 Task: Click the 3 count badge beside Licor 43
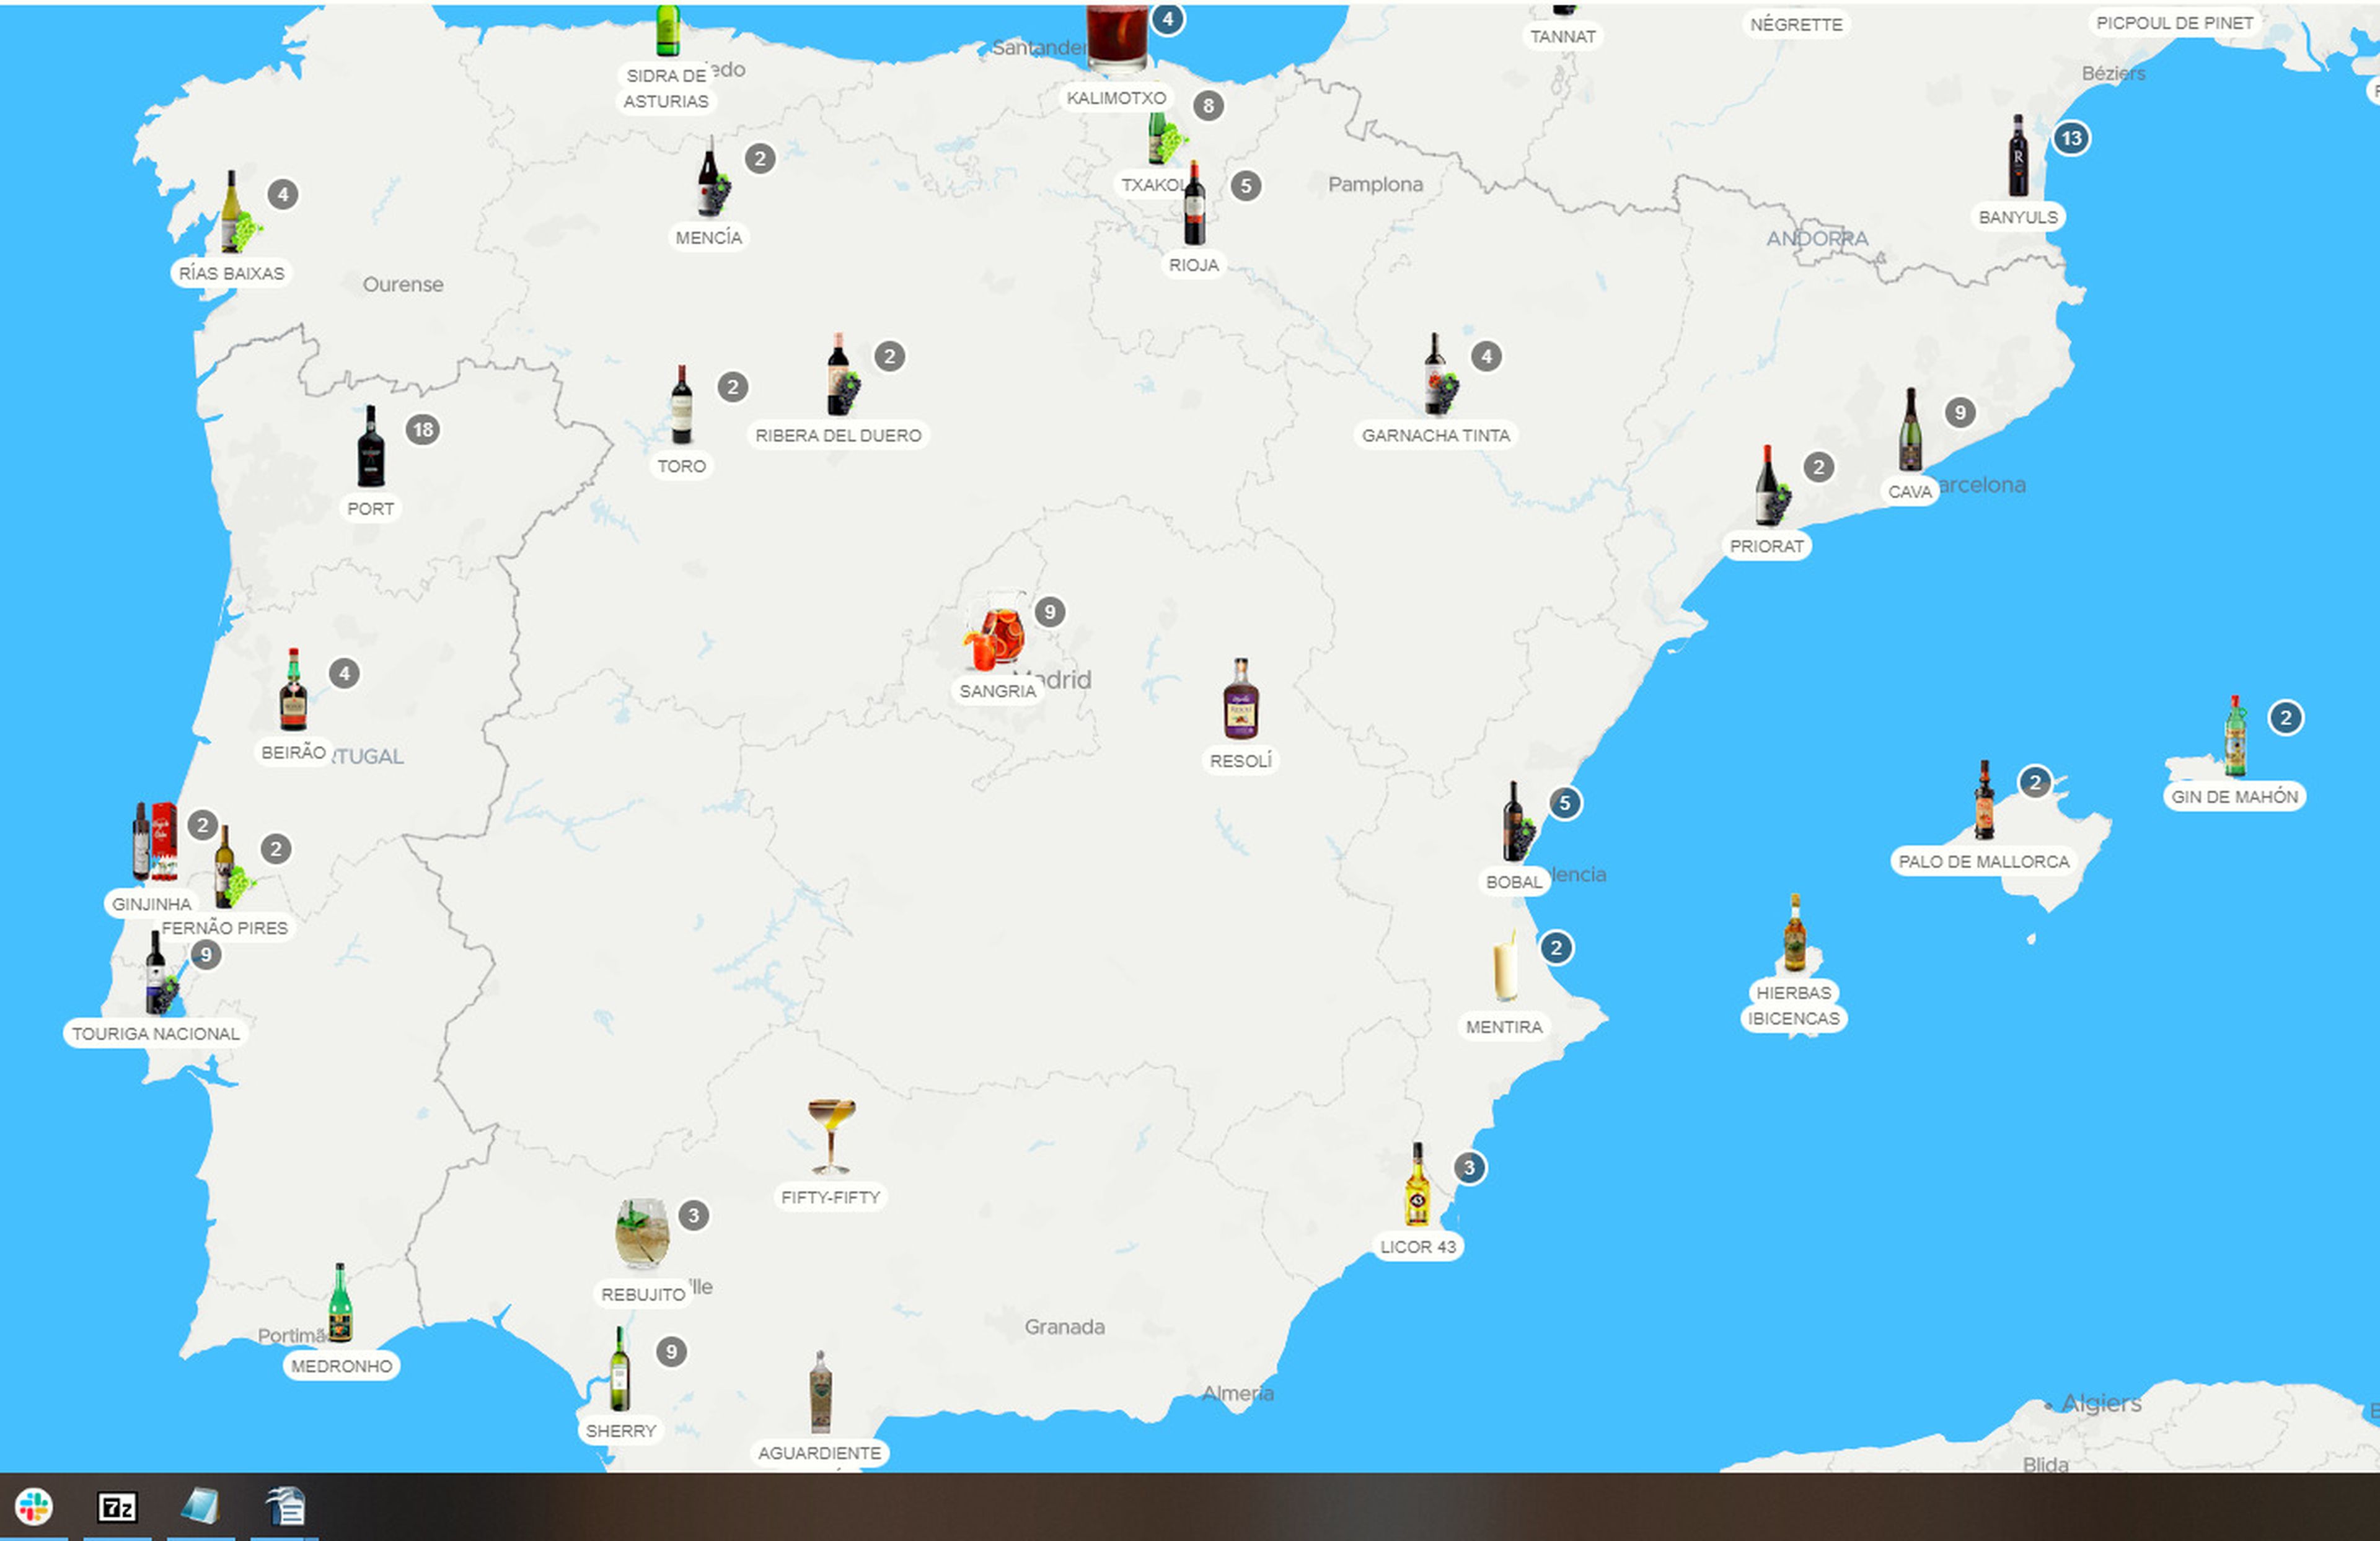1469,1167
